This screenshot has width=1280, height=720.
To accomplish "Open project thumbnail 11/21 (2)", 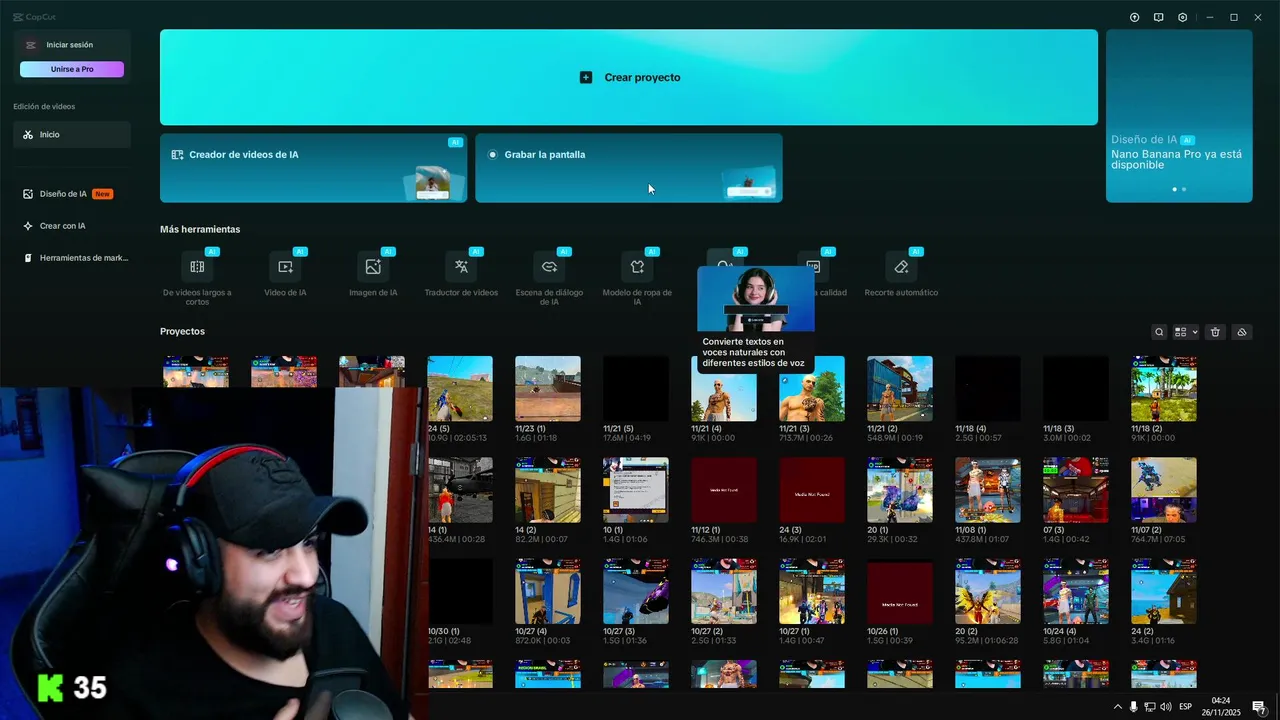I will pyautogui.click(x=900, y=389).
